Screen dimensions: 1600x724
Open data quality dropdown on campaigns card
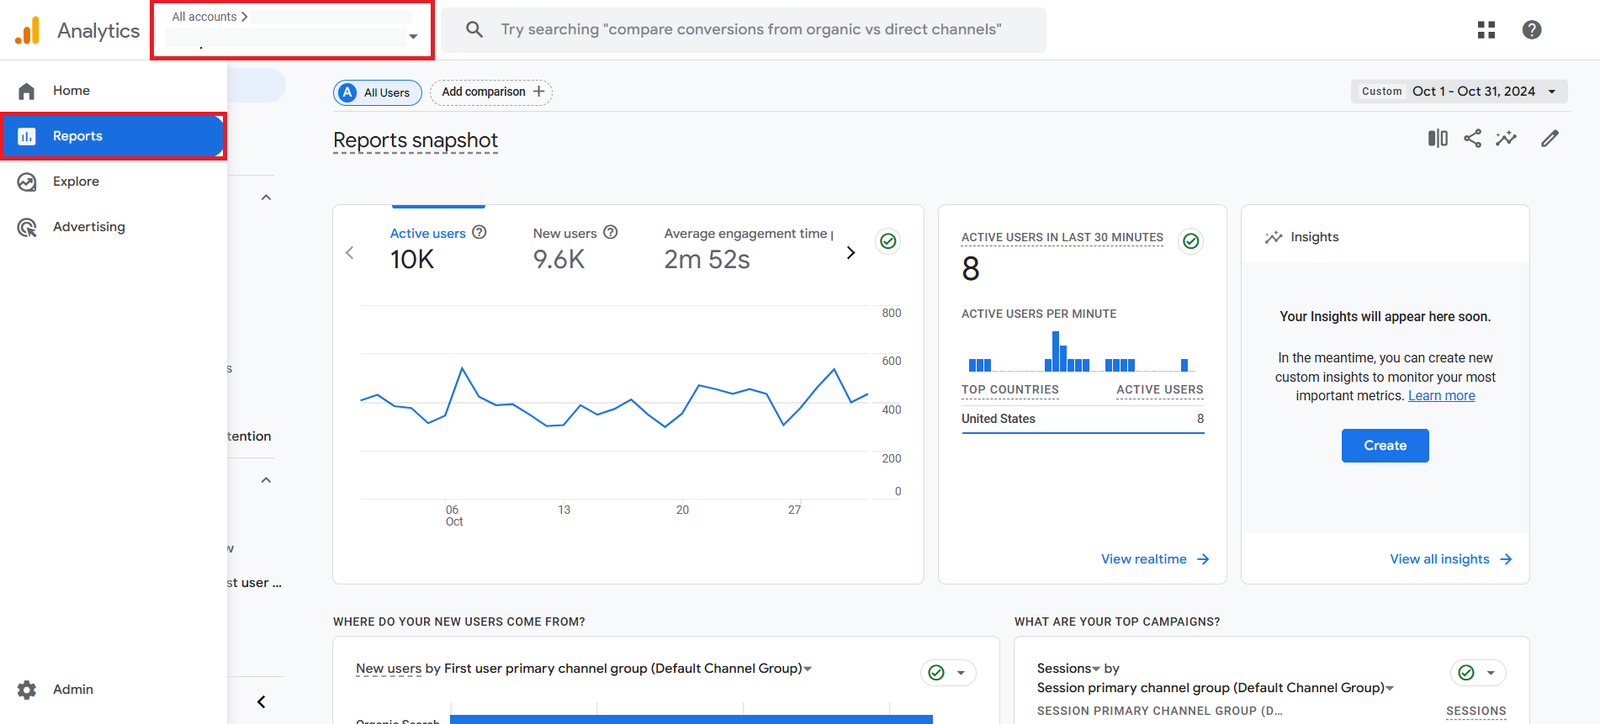pyautogui.click(x=1491, y=673)
